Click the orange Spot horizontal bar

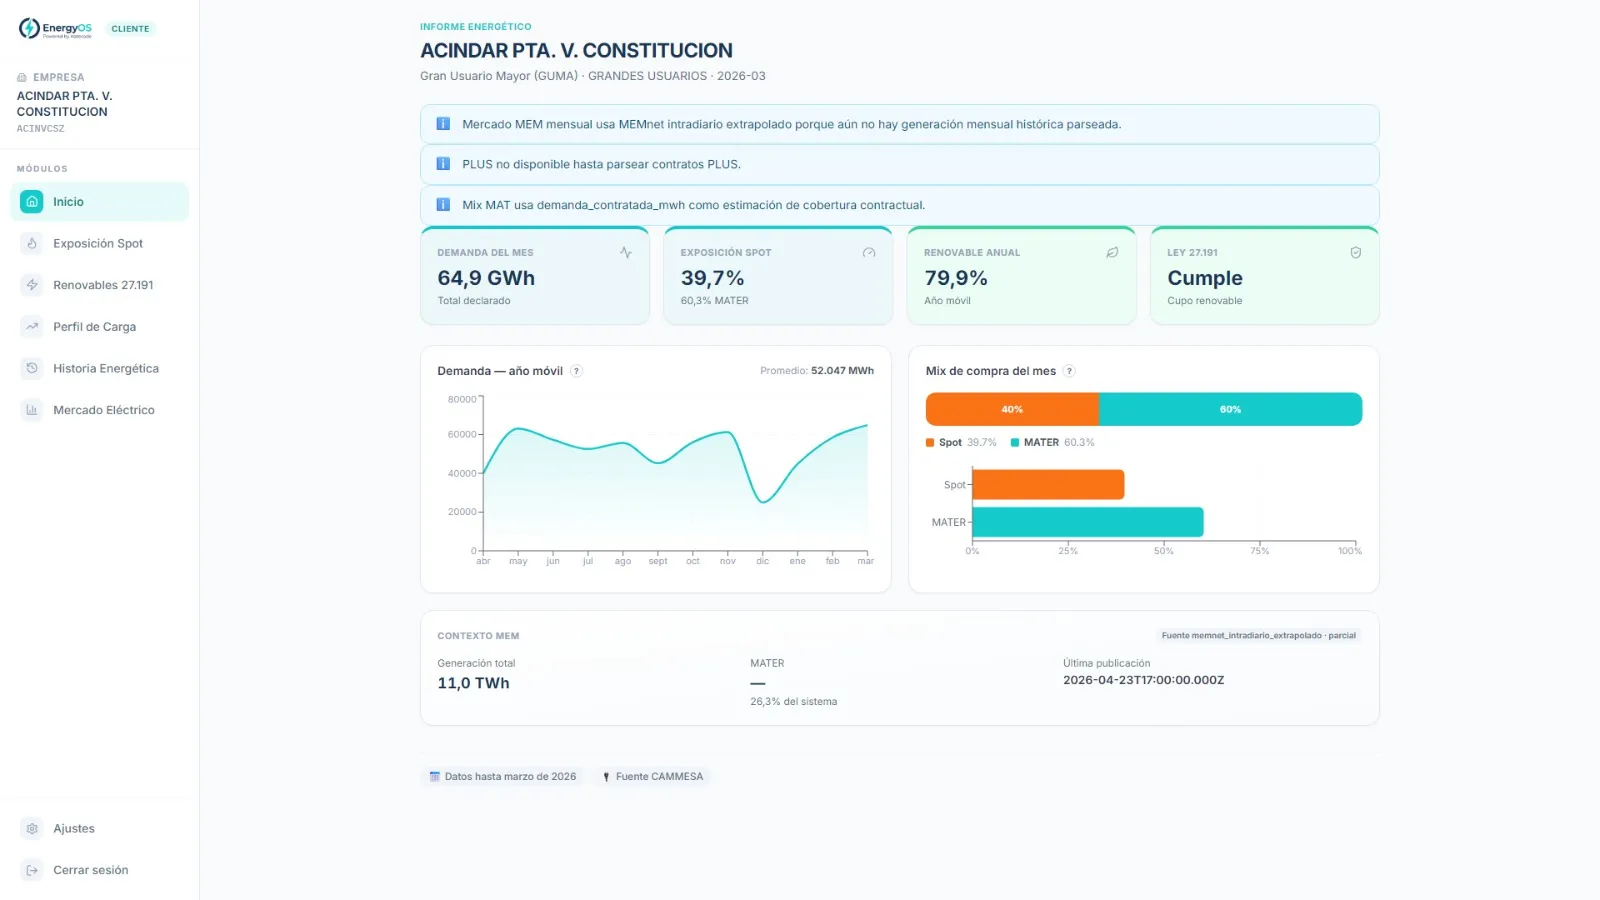tap(1048, 485)
